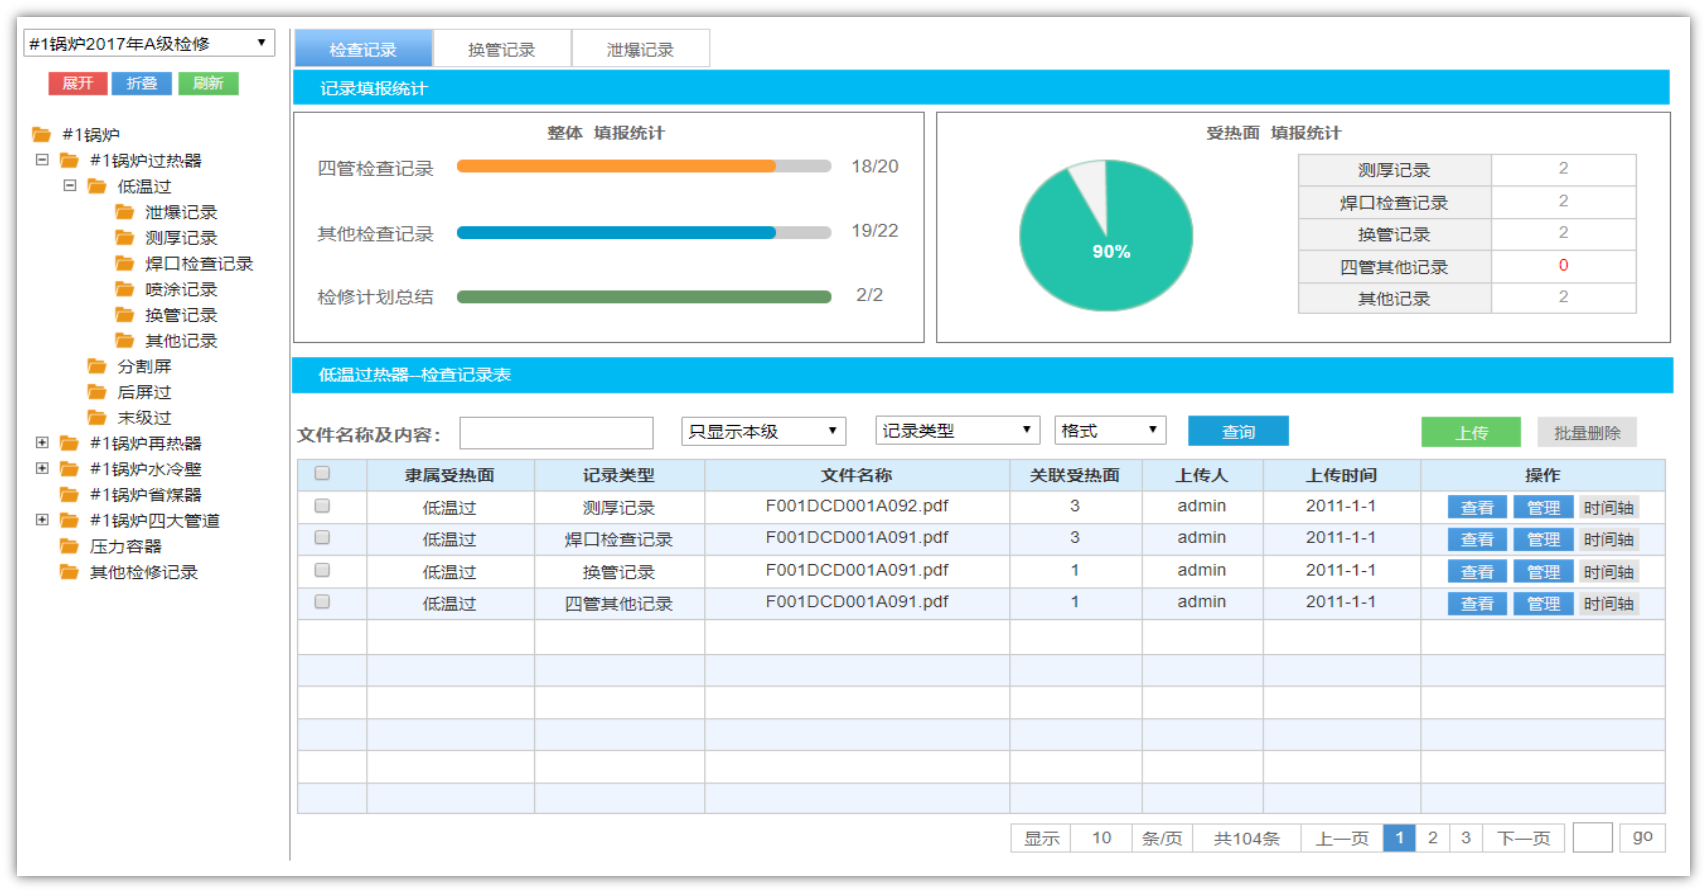This screenshot has width=1707, height=893.
Task: Select the folder icon for 焊口检查记录
Action: (125, 264)
